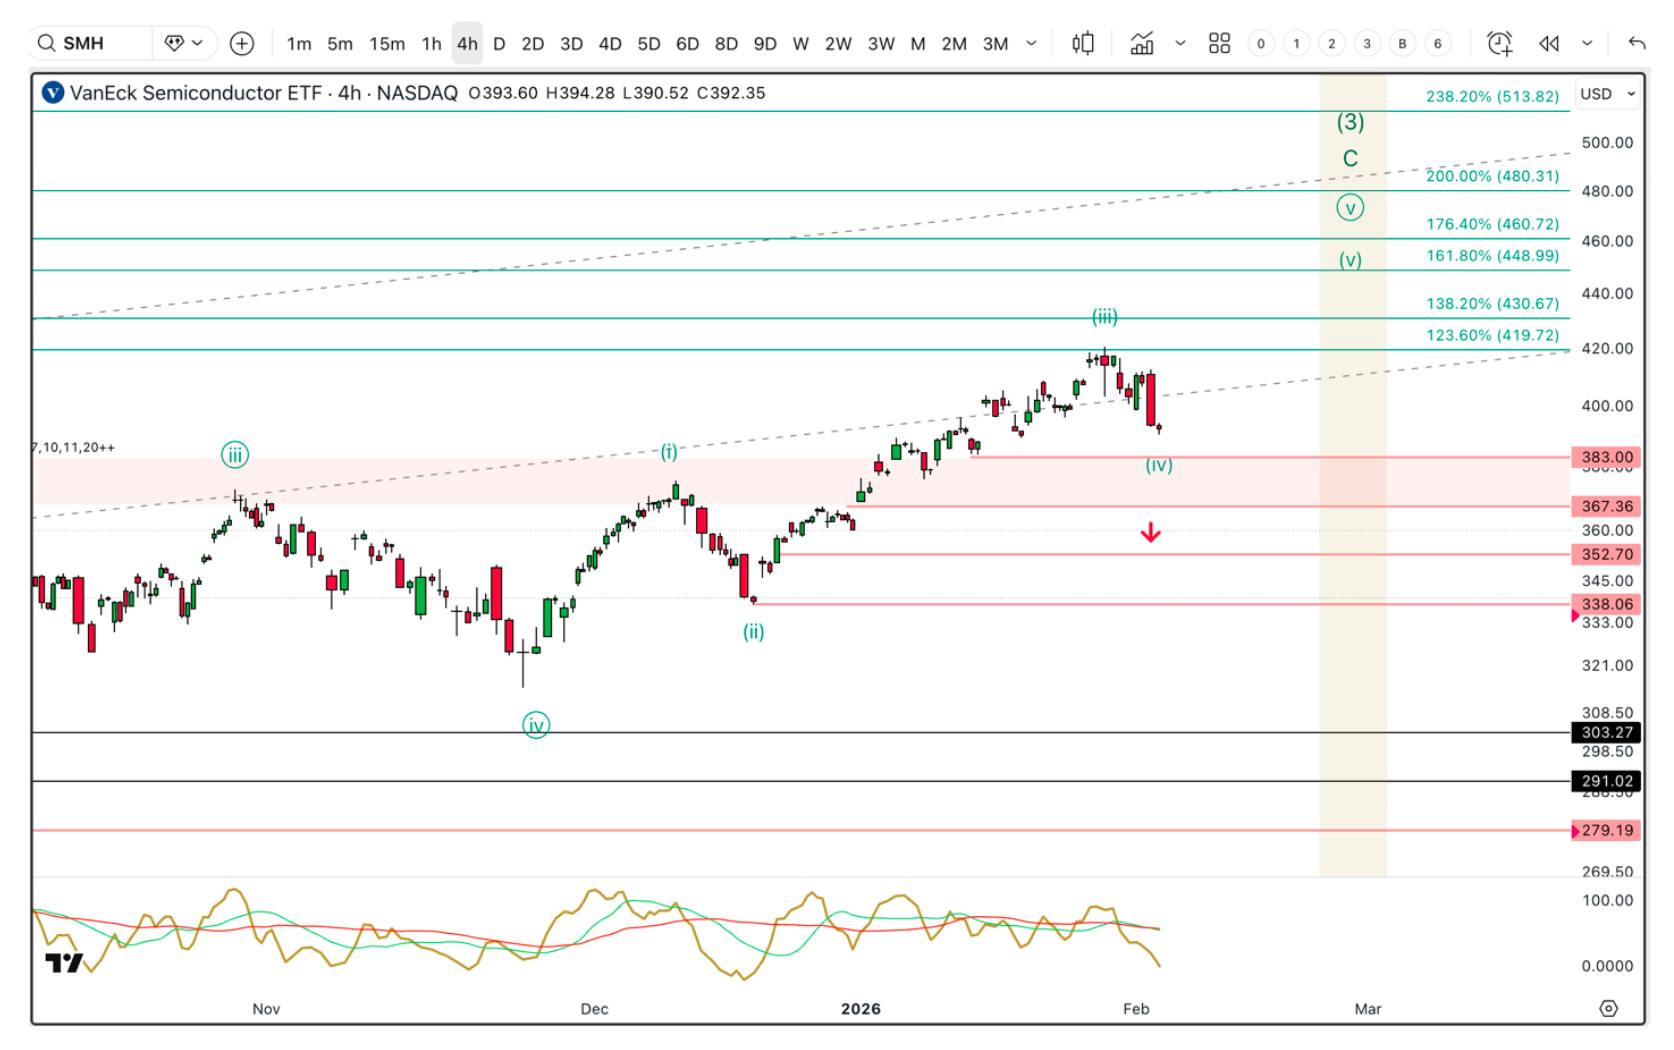Click the 238.20% (513.82) Fibonacci label
Screen dimensions: 1674x1050
pos(1492,97)
